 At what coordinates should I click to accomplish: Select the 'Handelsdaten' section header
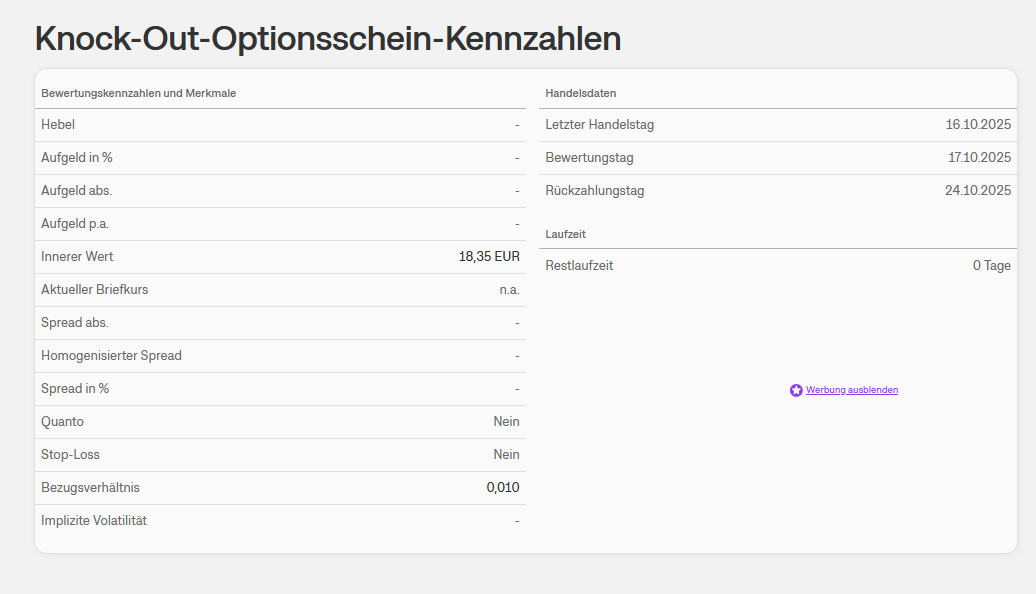pos(581,93)
